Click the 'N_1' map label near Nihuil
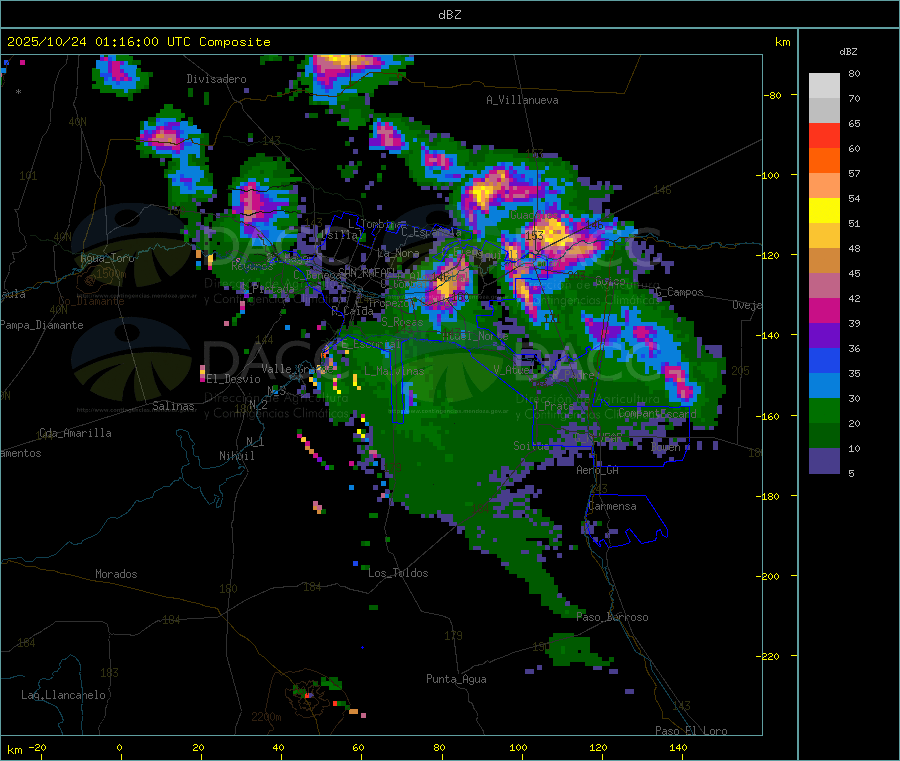This screenshot has width=900, height=761. point(255,441)
